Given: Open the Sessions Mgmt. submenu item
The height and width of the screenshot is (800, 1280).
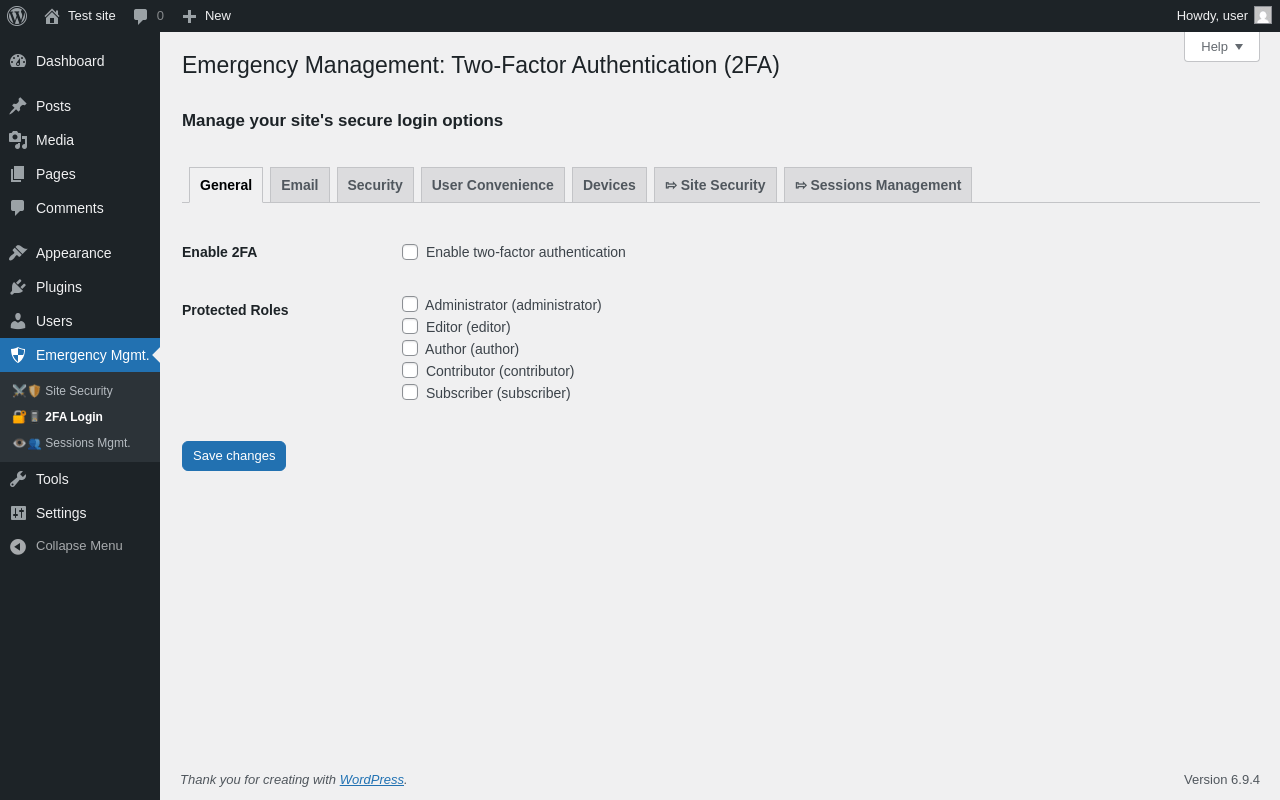Looking at the screenshot, I should (x=87, y=443).
